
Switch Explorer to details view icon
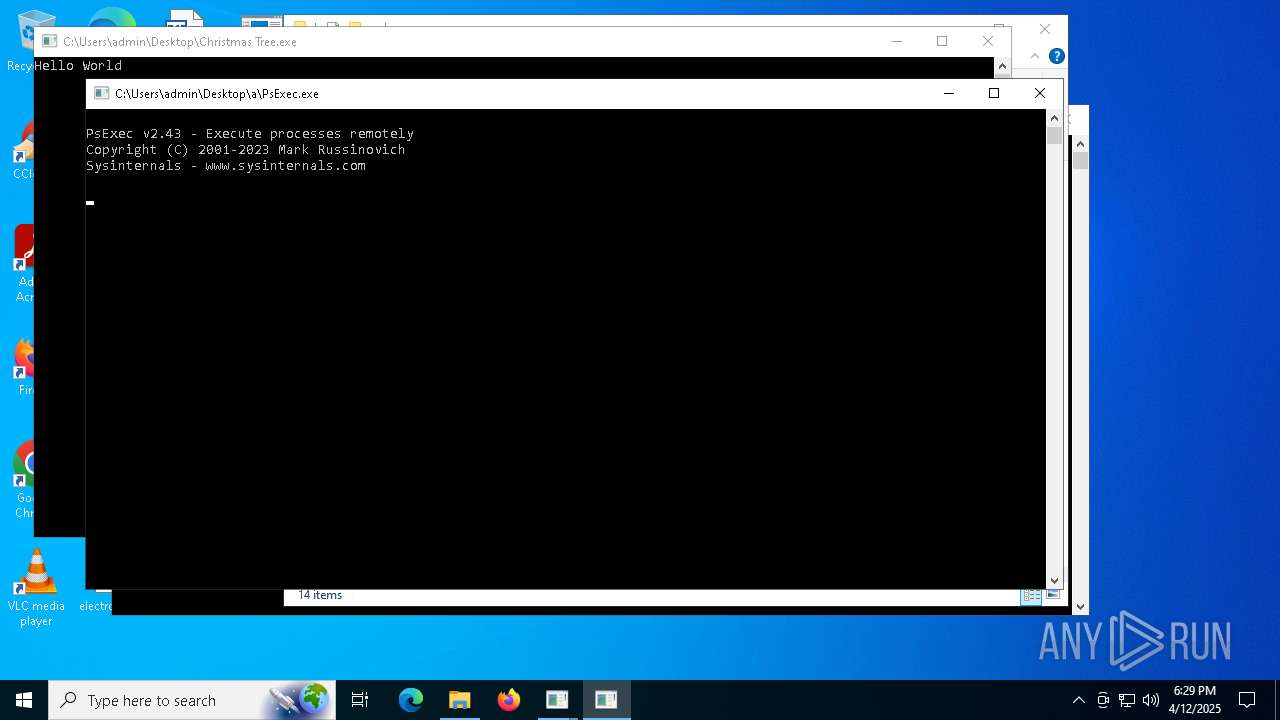1031,595
